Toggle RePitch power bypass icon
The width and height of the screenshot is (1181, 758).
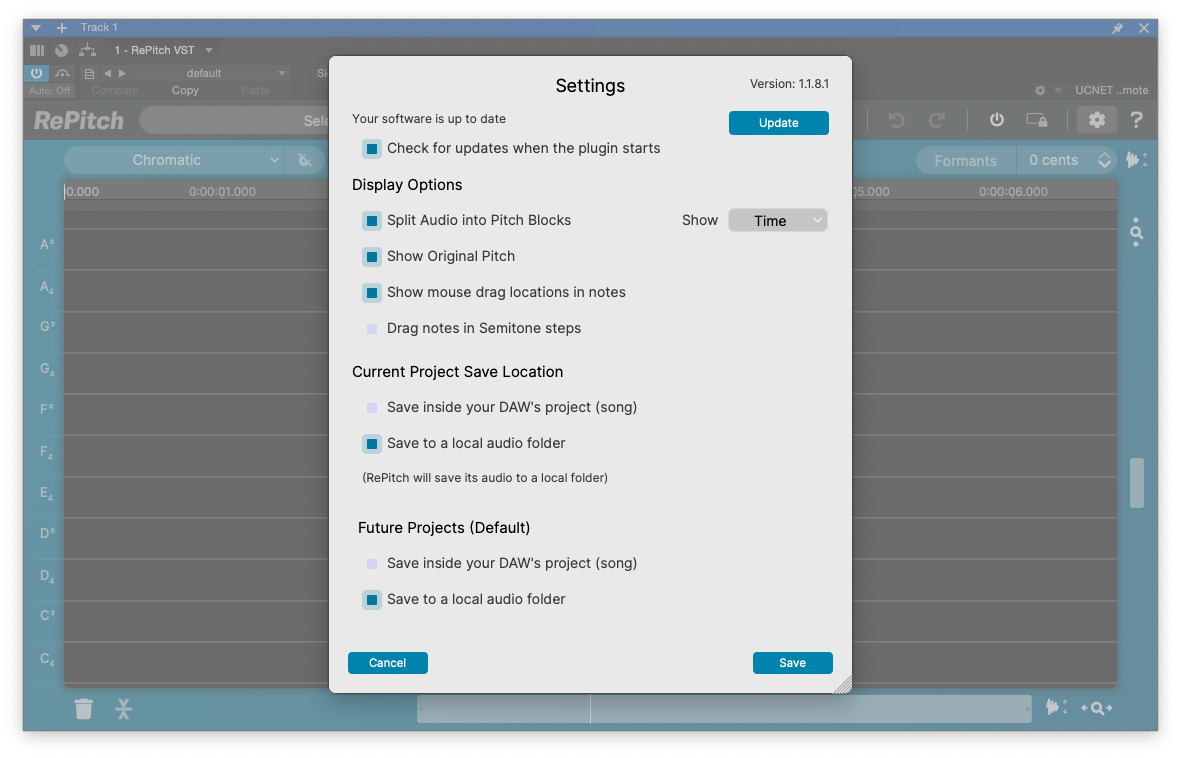pyautogui.click(x=996, y=120)
